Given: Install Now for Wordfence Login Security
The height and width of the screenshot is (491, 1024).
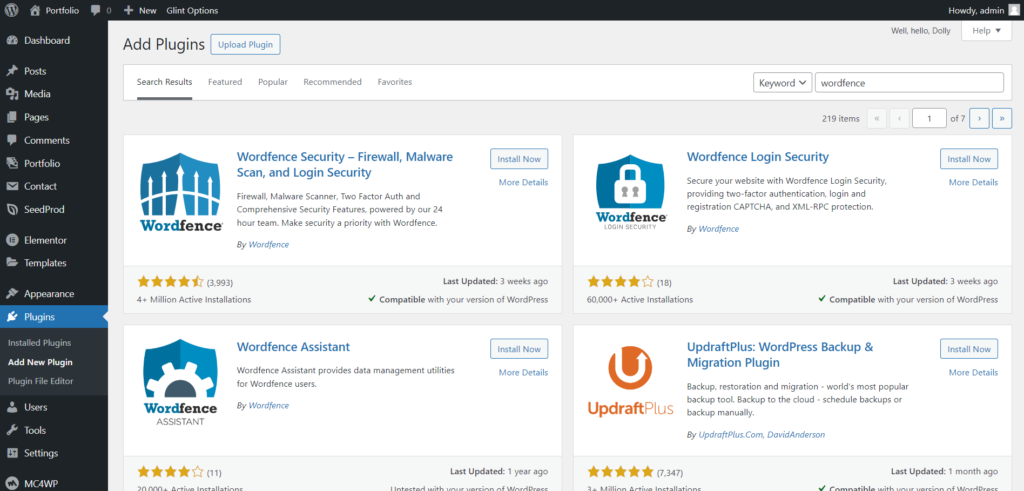Looking at the screenshot, I should point(969,159).
